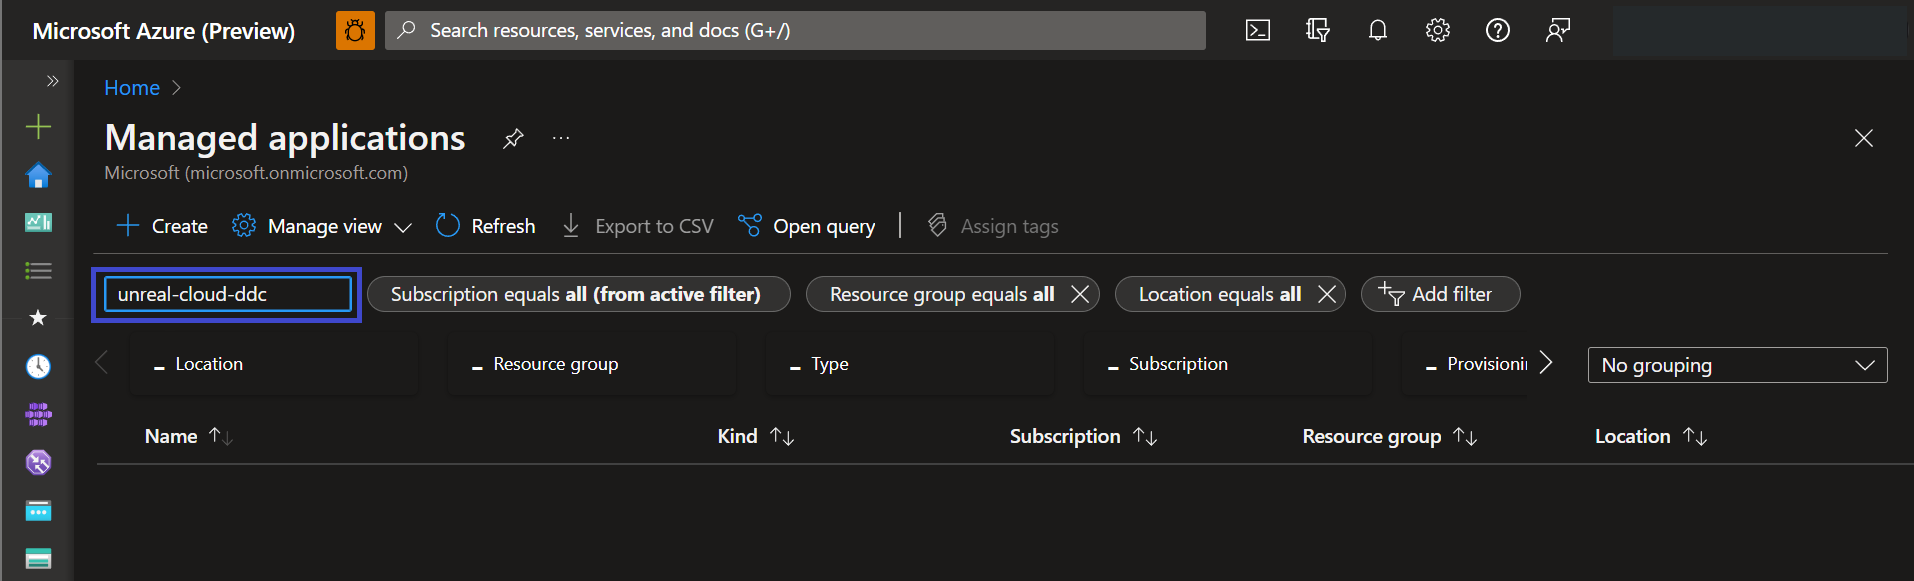The image size is (1914, 581).
Task: Open Manage view dropdown
Action: 322,226
